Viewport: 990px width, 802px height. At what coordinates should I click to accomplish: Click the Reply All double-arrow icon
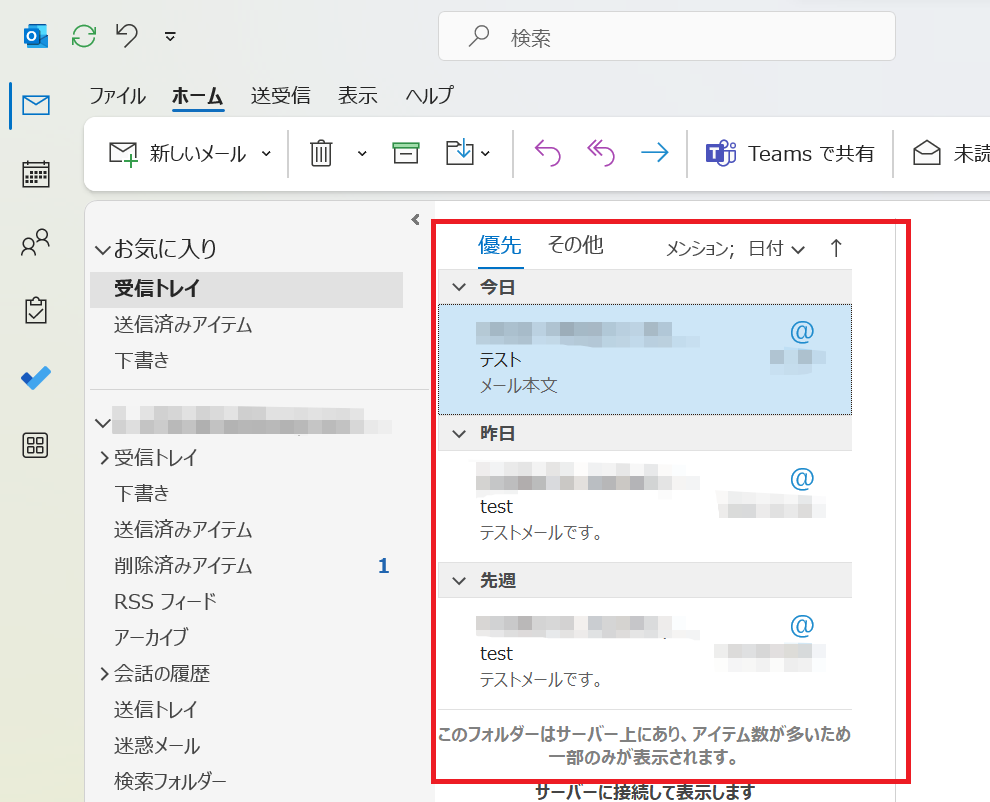tap(600, 153)
